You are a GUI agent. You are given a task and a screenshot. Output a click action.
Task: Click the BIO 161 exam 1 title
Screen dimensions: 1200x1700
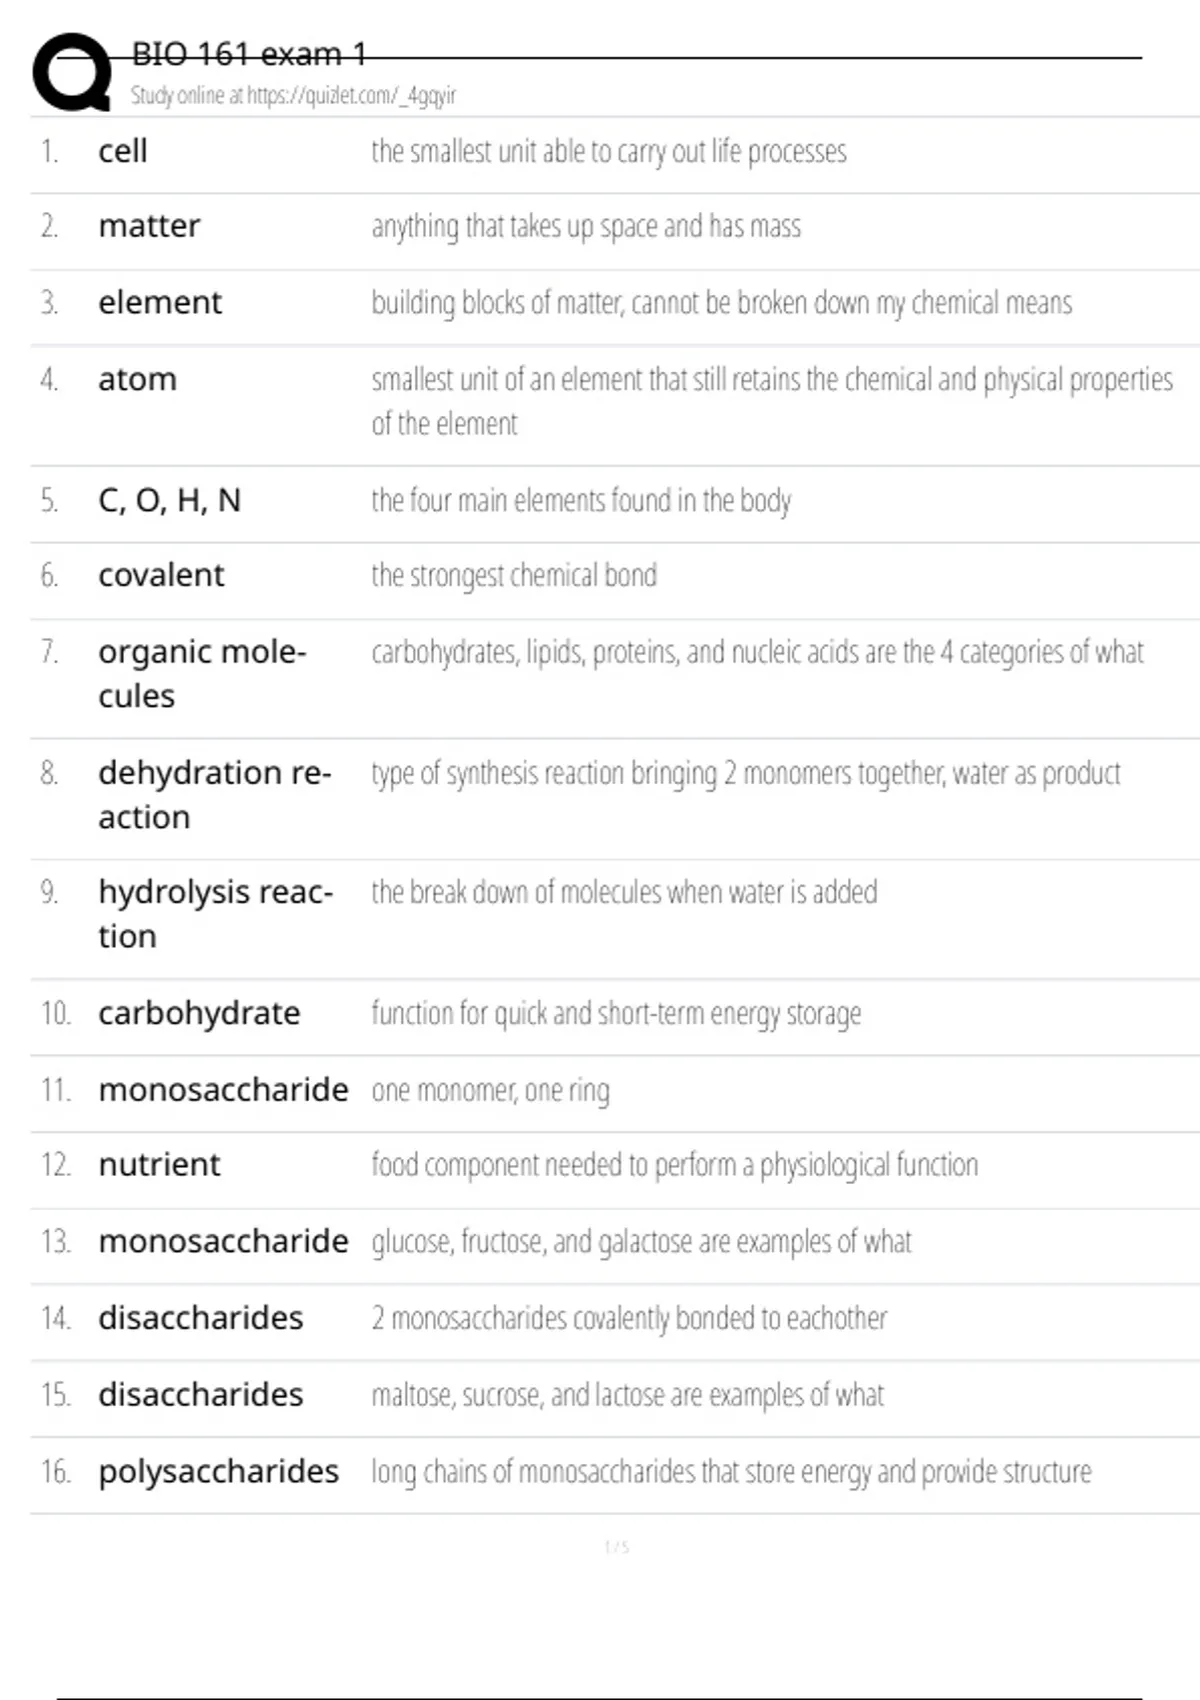249,54
